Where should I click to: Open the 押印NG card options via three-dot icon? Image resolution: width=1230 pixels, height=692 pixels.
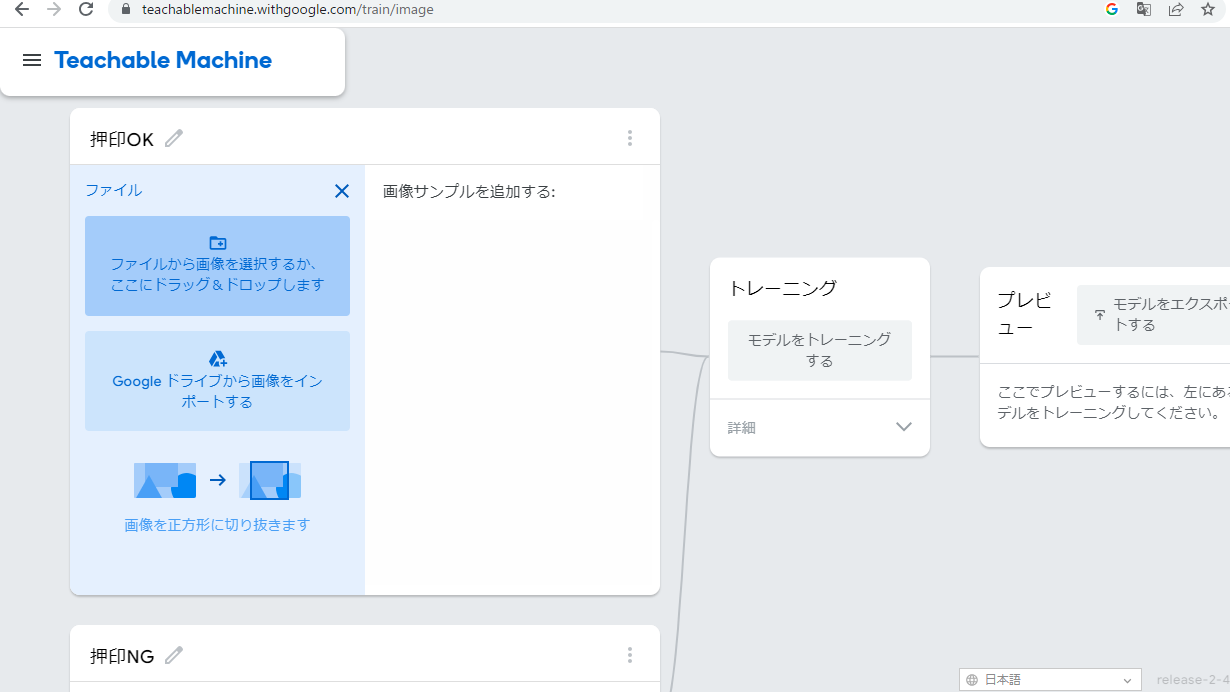[x=630, y=655]
